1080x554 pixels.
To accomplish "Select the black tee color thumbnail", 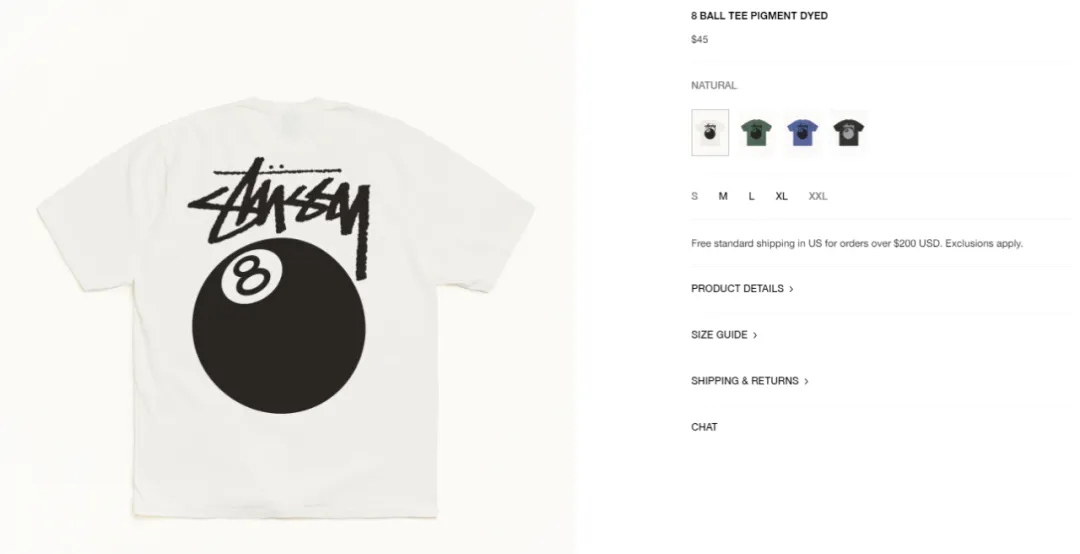I will [x=849, y=132].
